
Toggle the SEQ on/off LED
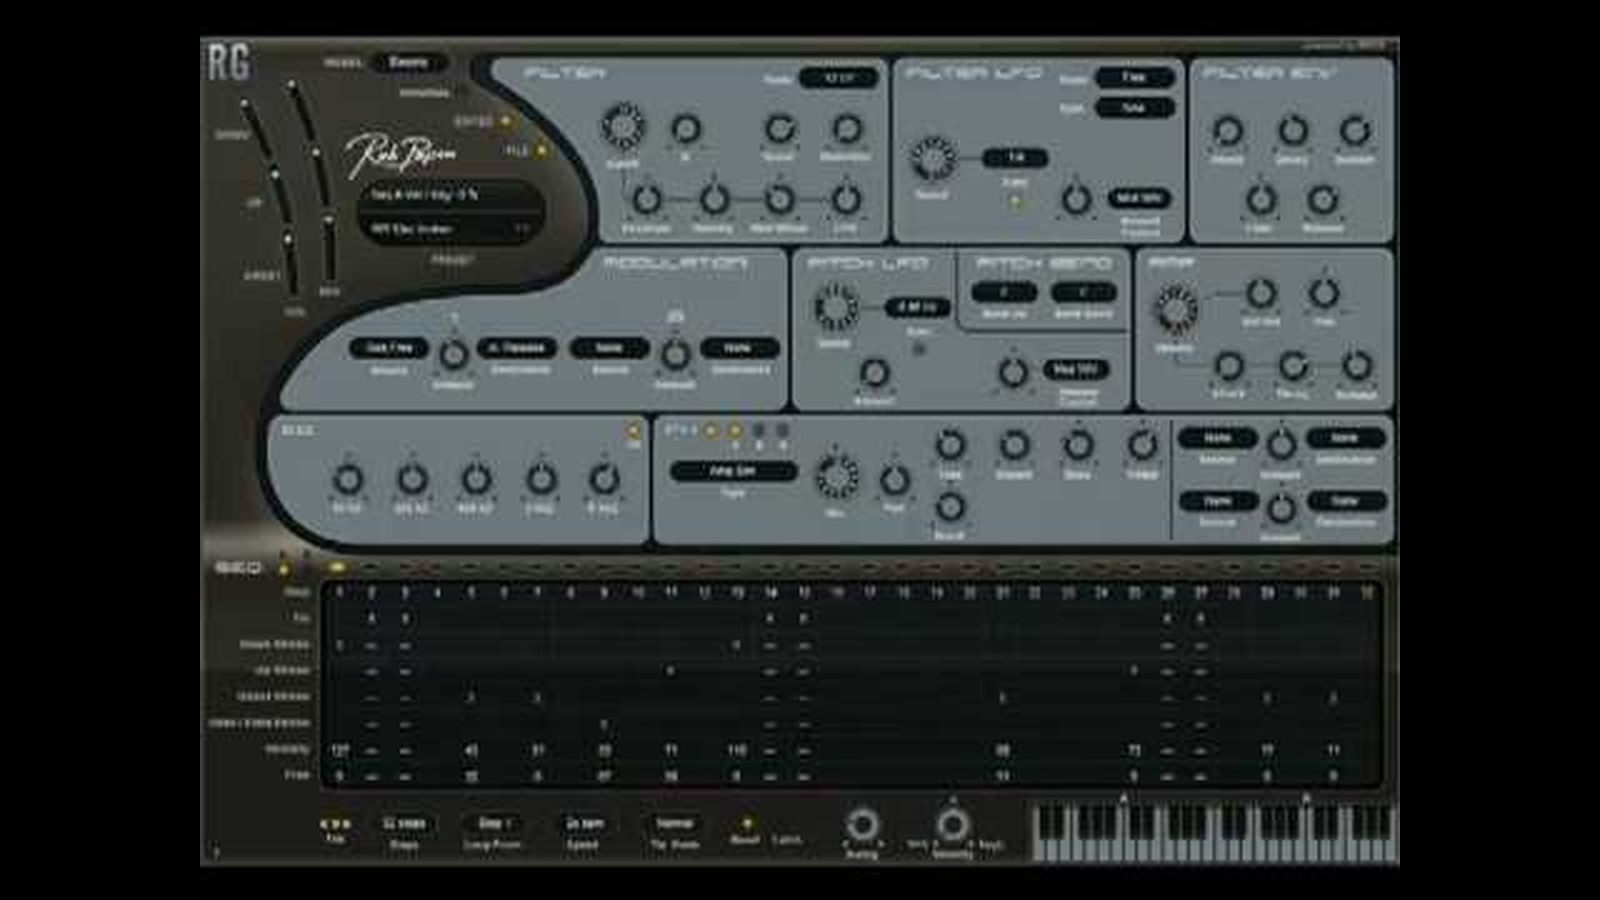(x=284, y=570)
